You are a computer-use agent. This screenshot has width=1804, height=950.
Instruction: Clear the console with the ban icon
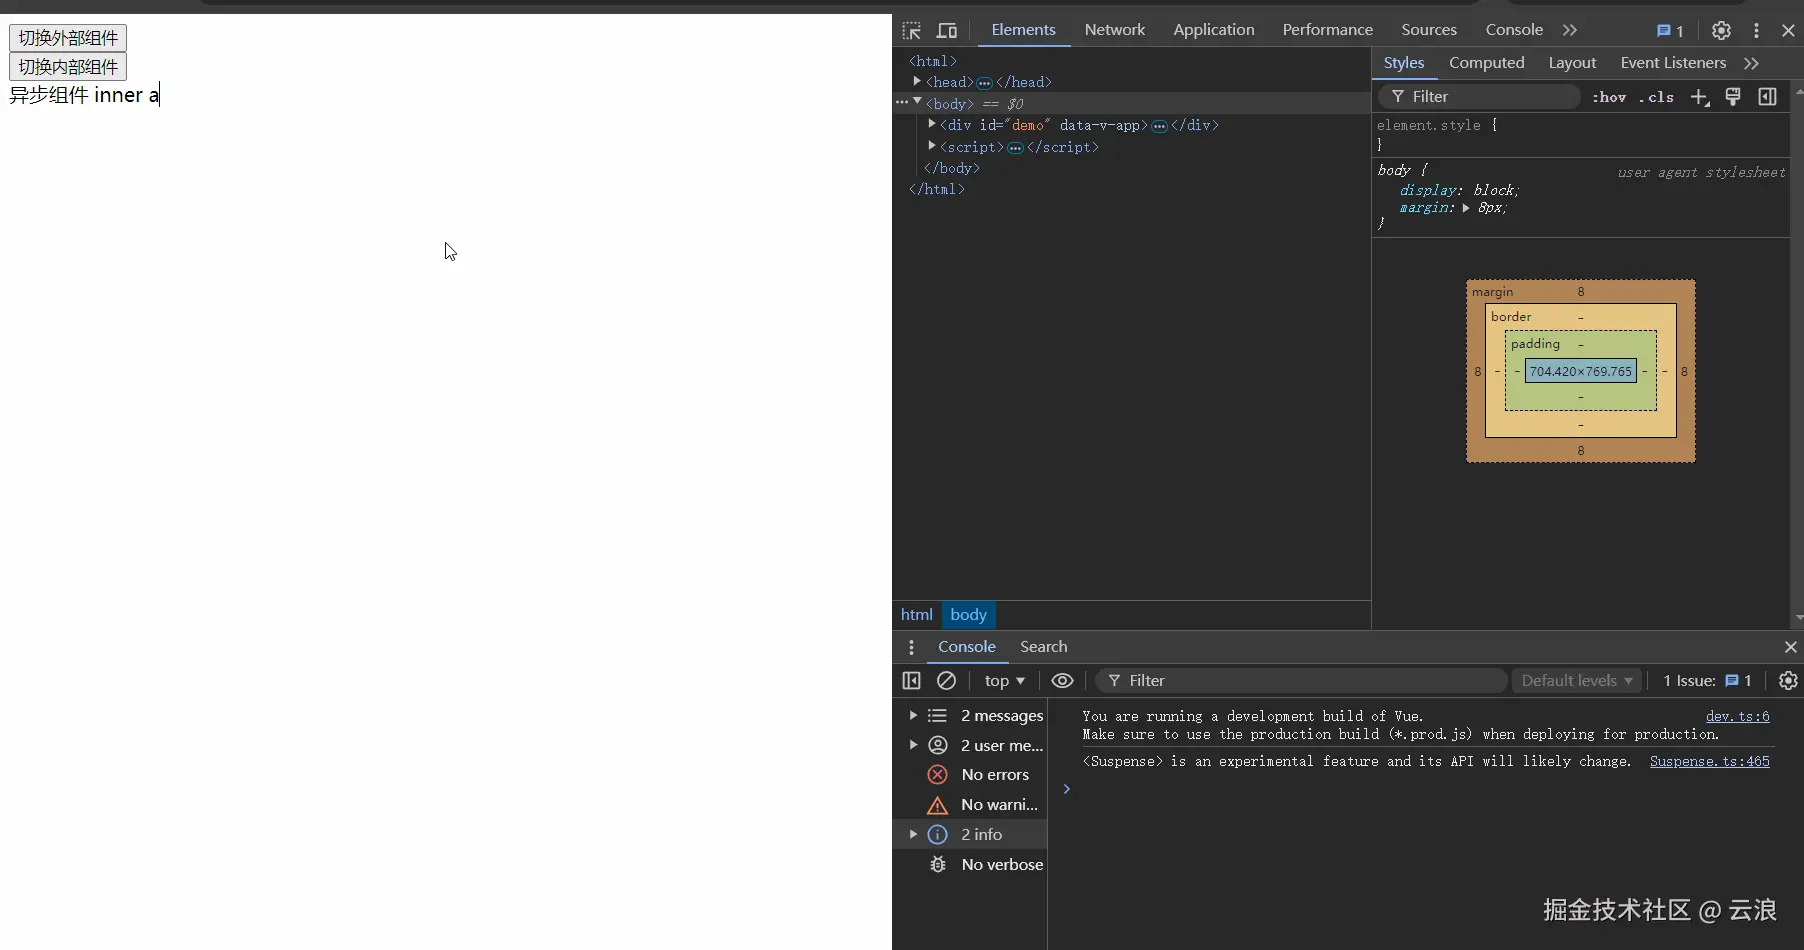[946, 681]
